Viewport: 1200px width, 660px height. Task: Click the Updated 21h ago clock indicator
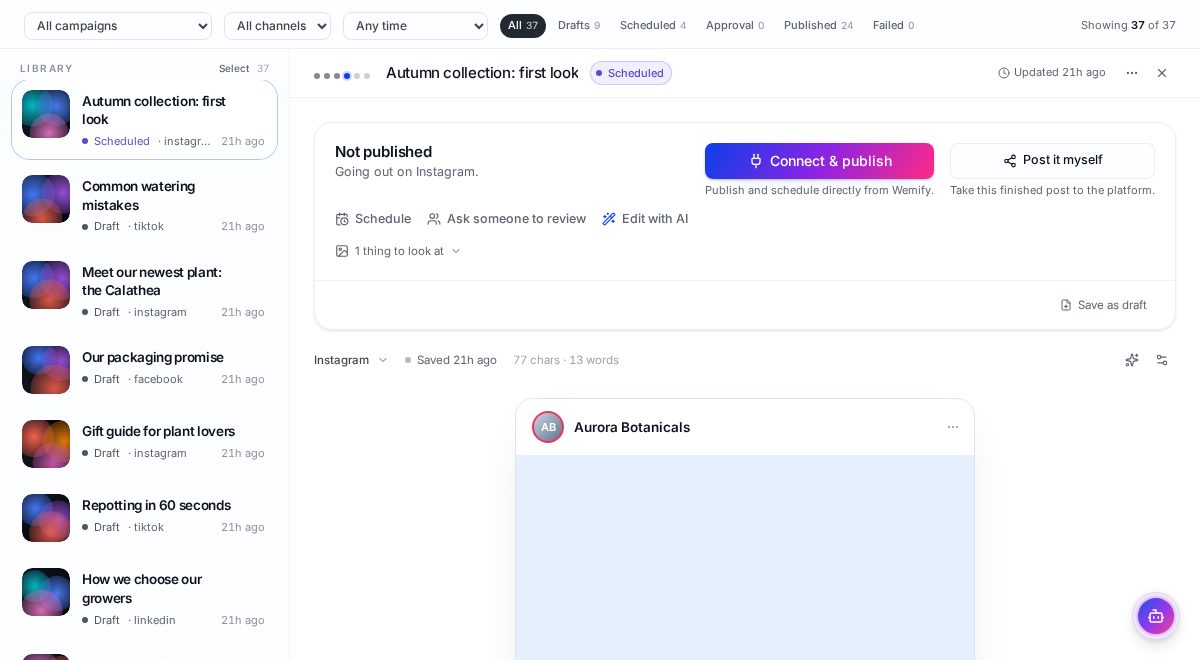pos(1052,73)
